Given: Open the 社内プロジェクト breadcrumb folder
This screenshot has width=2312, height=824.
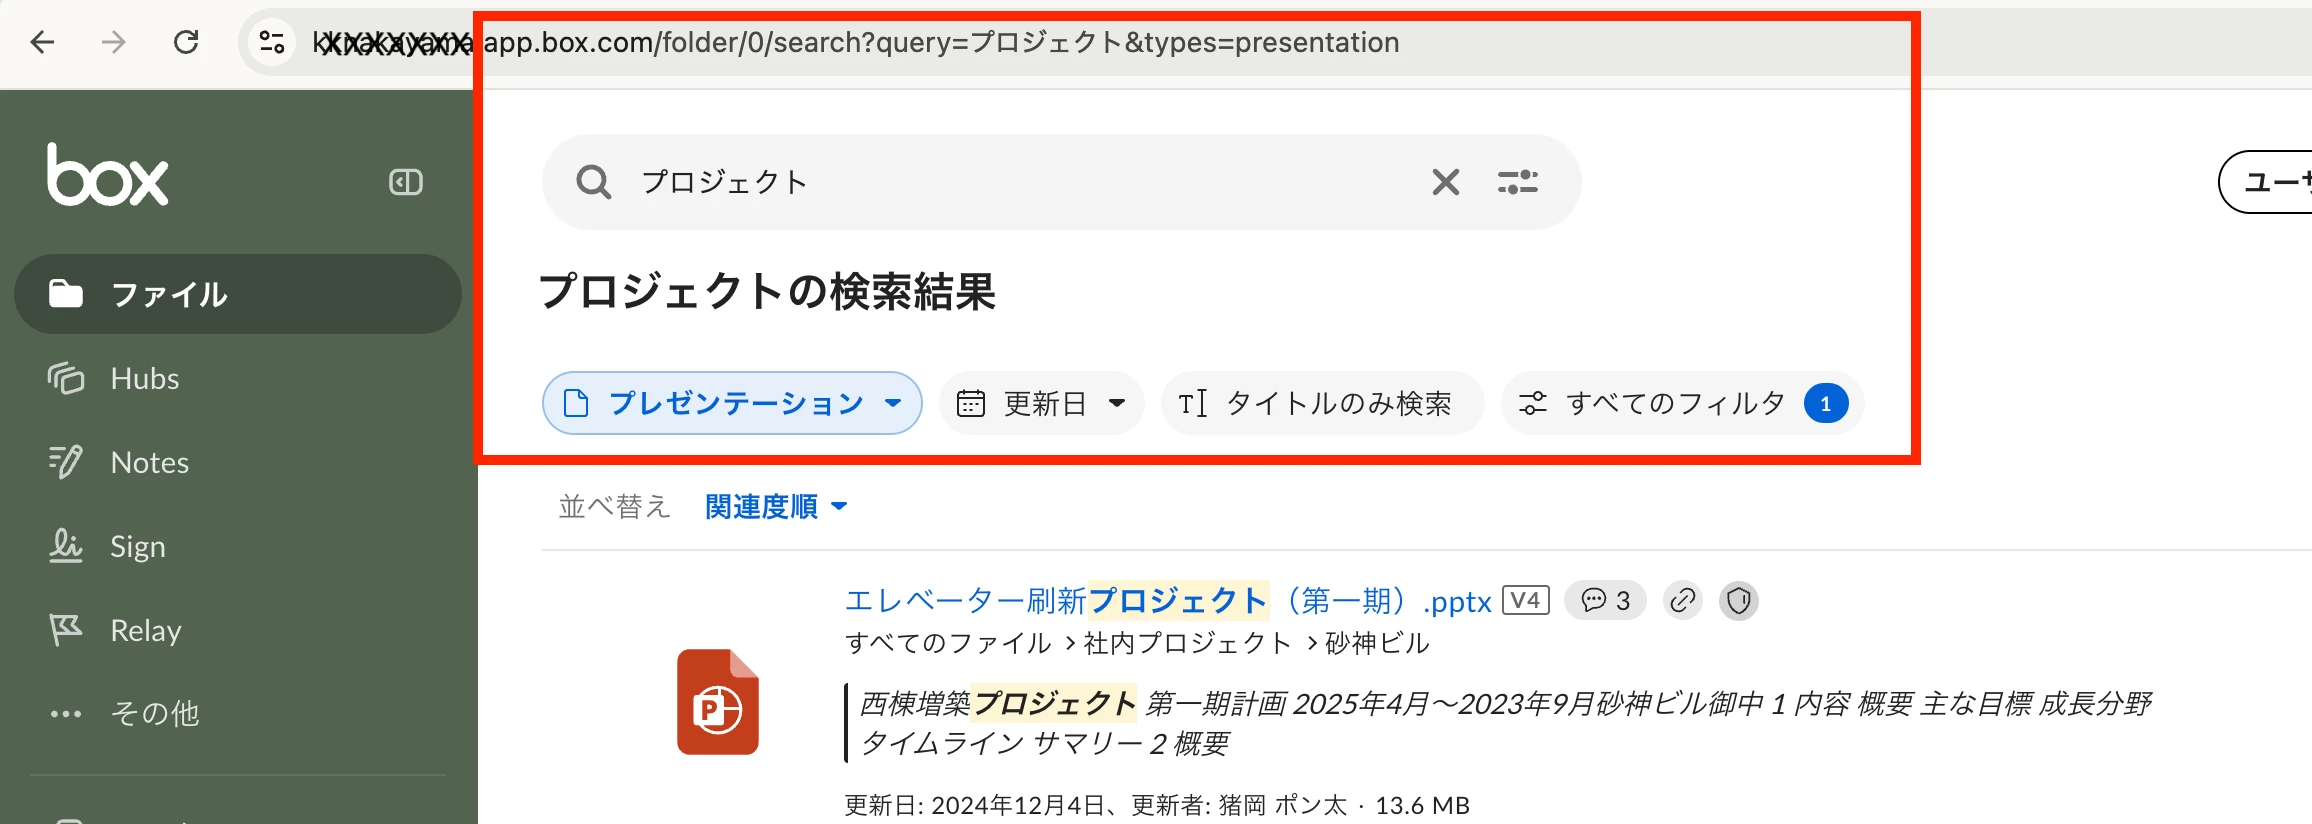Looking at the screenshot, I should pos(1187,643).
